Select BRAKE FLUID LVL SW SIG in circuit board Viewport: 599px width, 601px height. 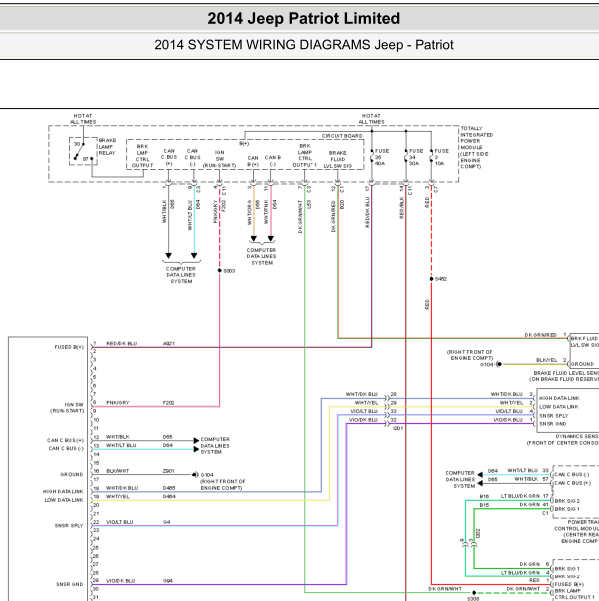[x=337, y=159]
